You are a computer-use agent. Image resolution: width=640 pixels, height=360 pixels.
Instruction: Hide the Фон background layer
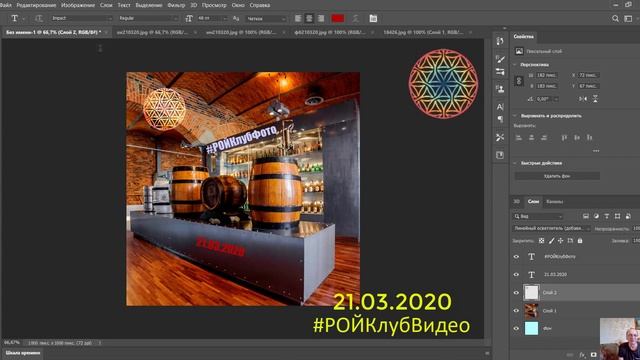[x=516, y=329]
